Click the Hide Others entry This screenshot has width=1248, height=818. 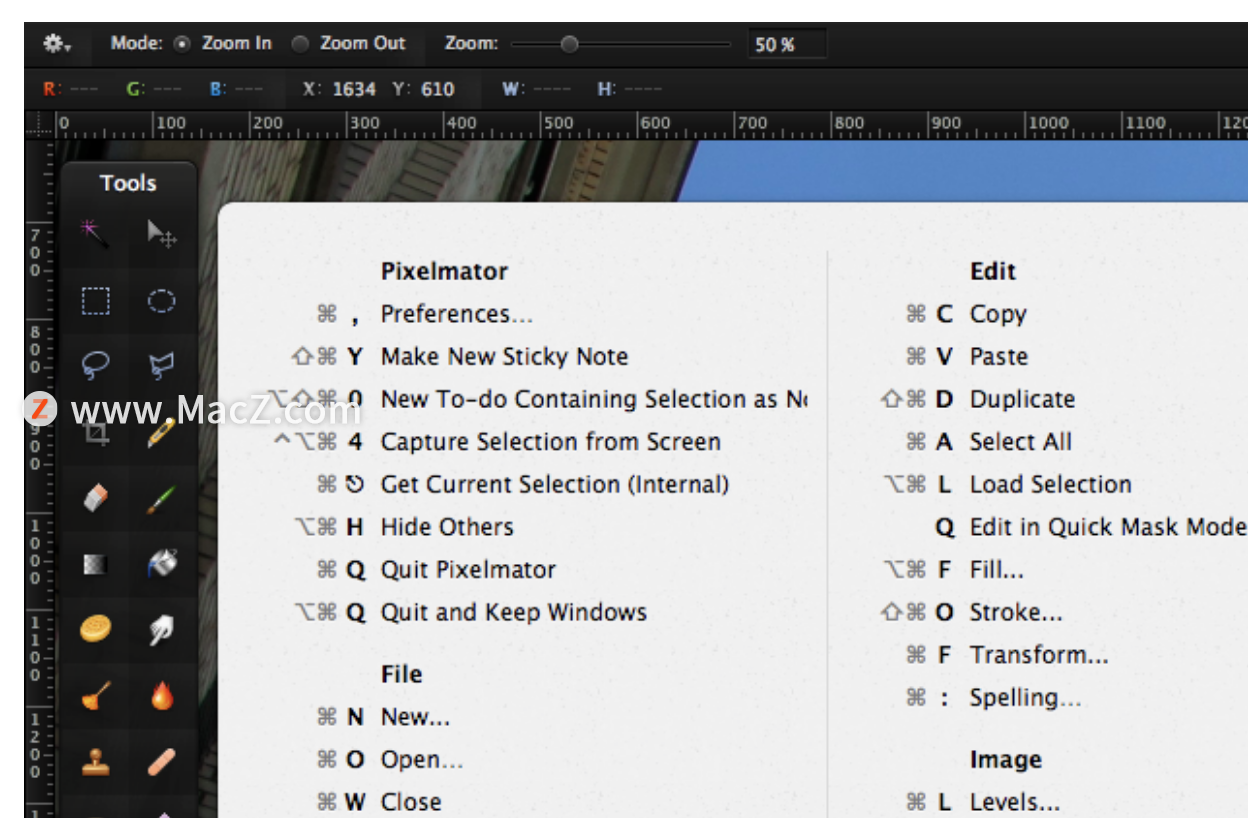point(447,527)
